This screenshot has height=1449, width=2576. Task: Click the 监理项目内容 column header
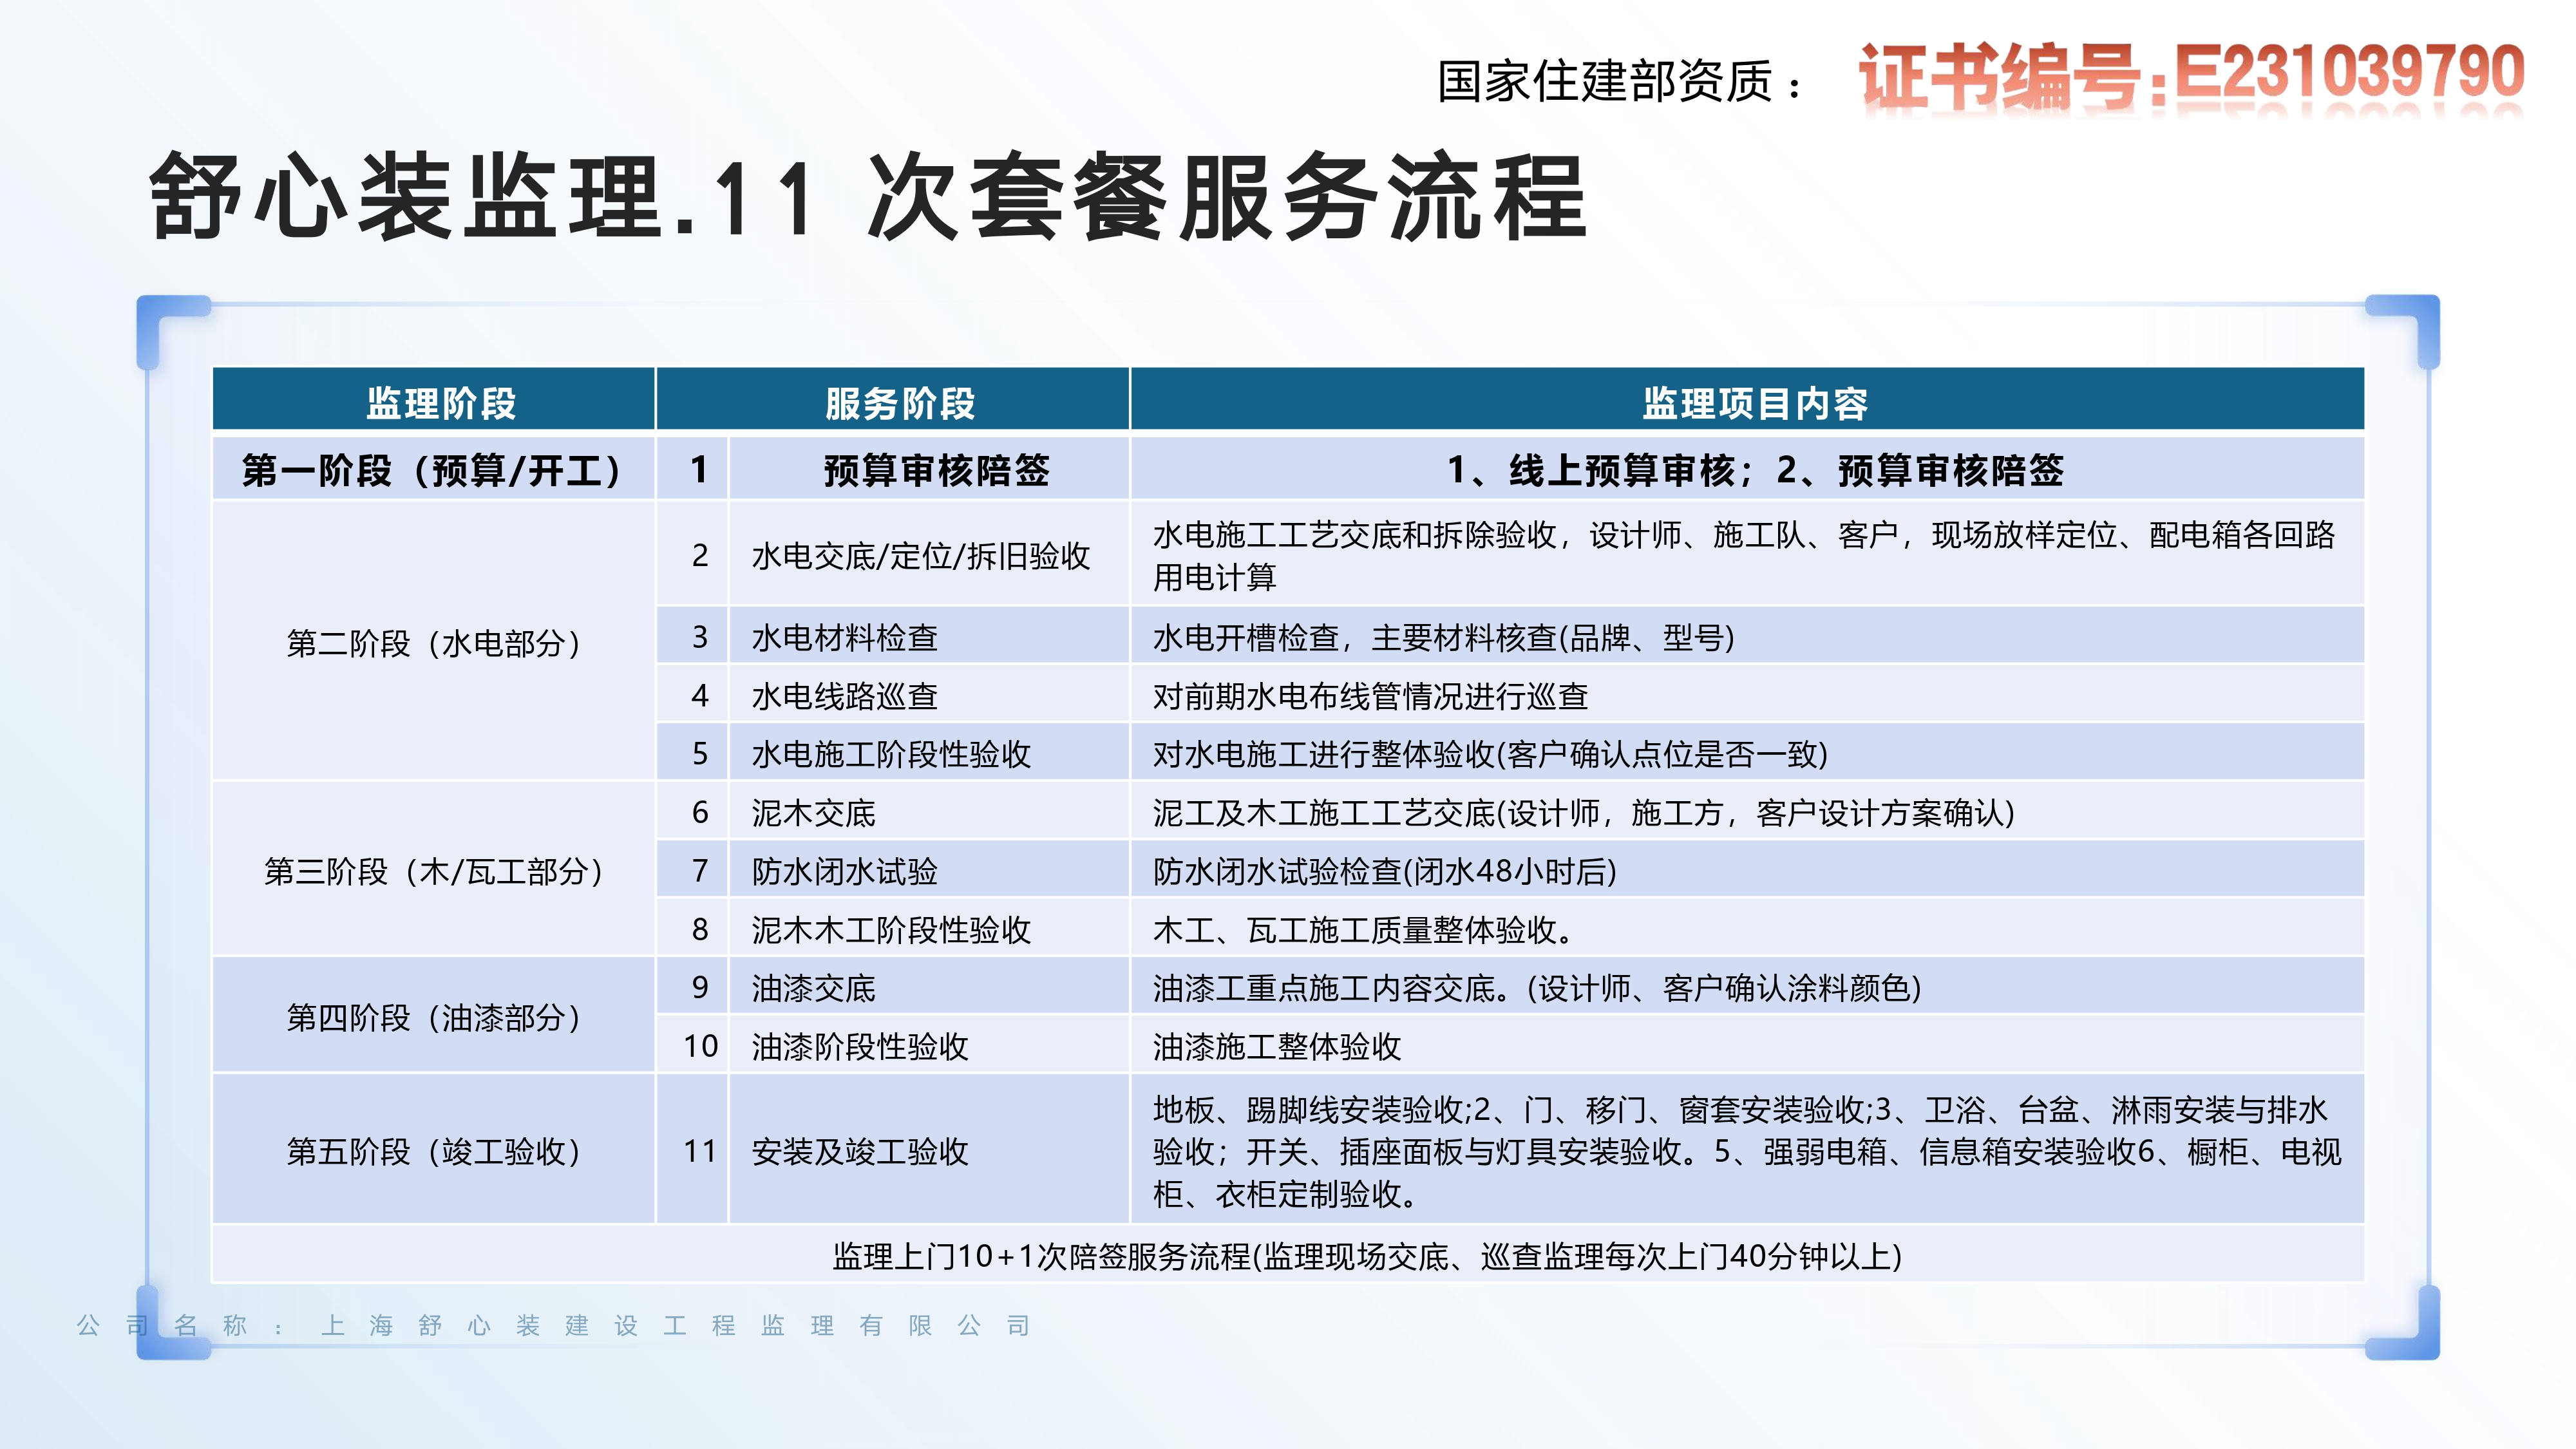(x=1754, y=403)
